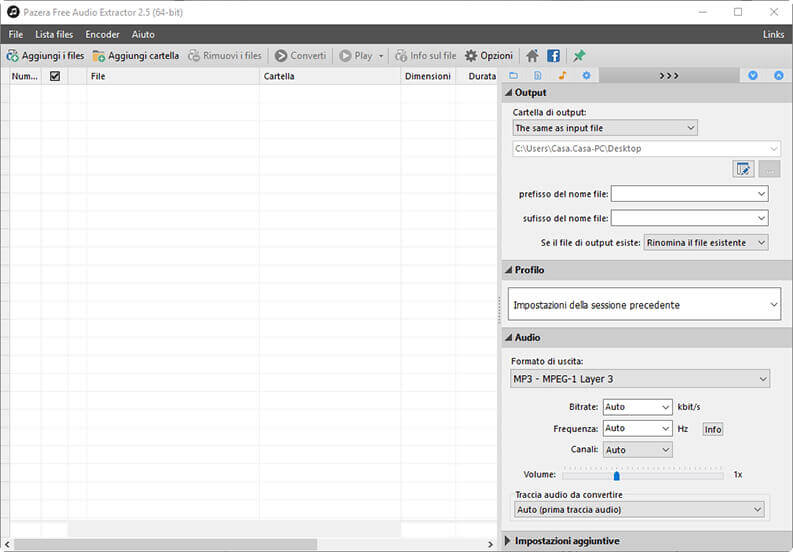
Task: Click the green pin icon
Action: point(579,56)
